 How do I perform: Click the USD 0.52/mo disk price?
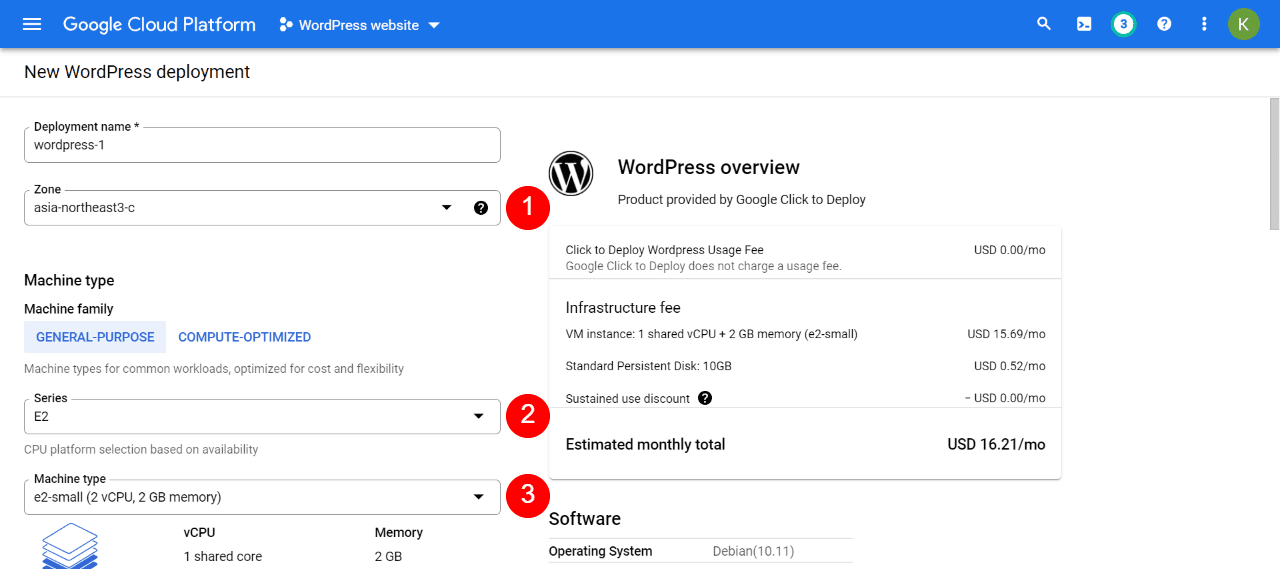(1010, 366)
